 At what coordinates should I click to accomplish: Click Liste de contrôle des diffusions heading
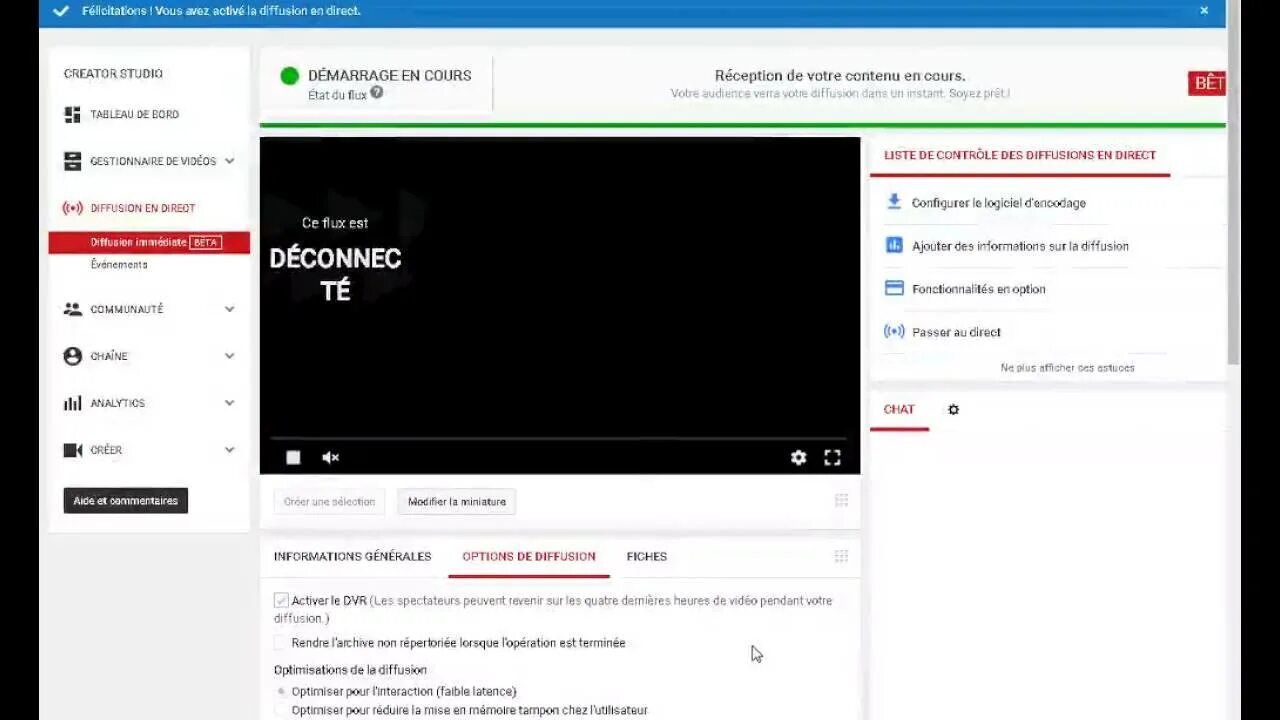[x=1020, y=155]
